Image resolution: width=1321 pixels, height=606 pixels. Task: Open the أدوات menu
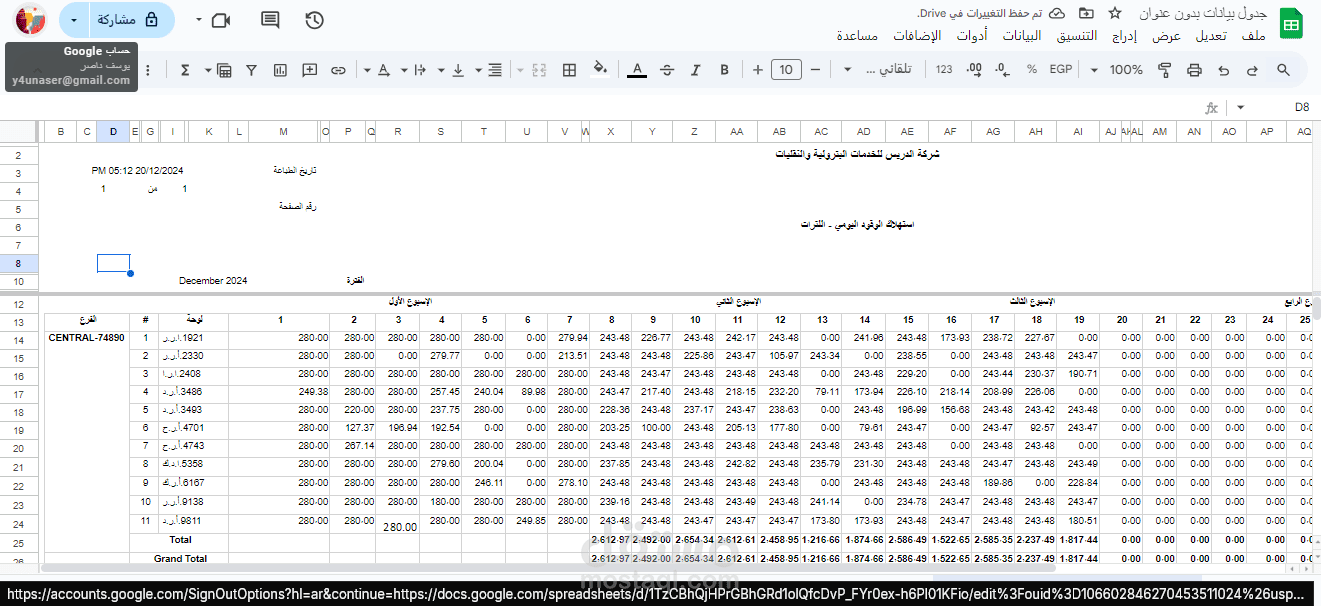972,36
